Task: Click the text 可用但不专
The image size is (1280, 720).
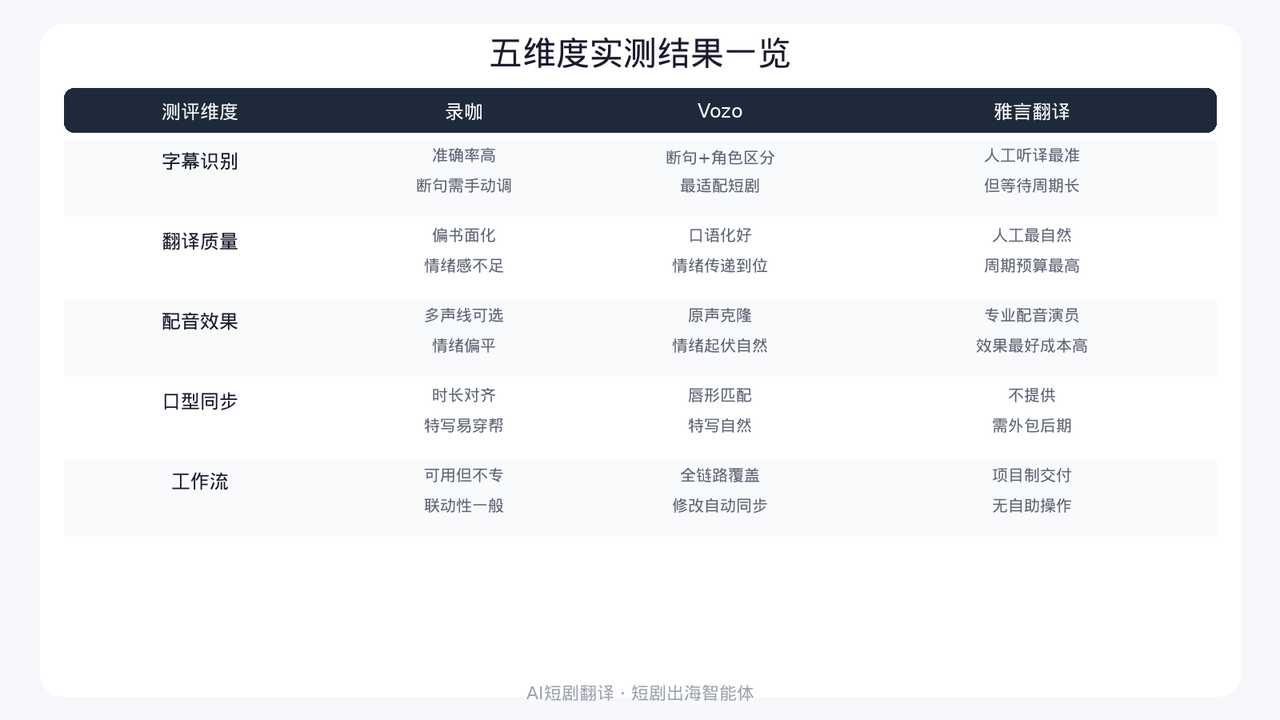Action: pos(464,475)
